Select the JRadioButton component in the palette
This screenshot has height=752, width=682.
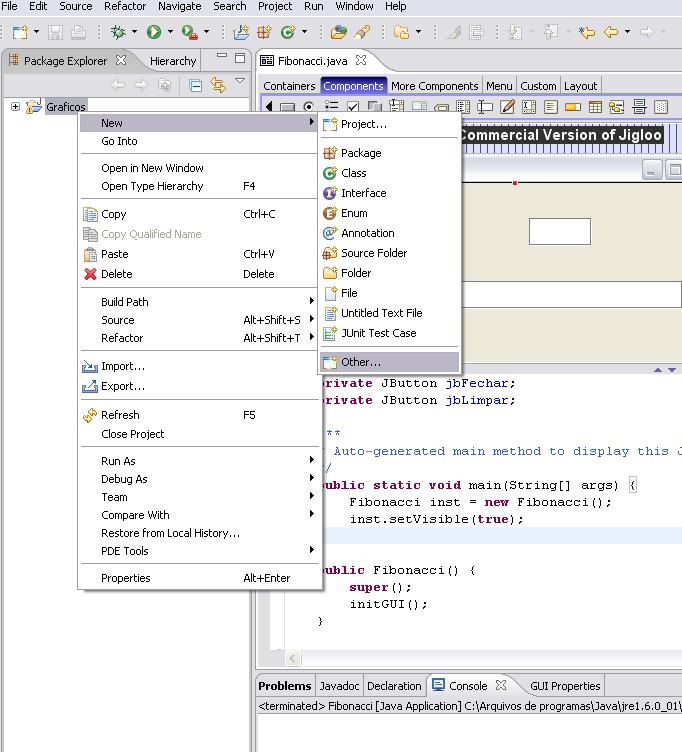309,107
